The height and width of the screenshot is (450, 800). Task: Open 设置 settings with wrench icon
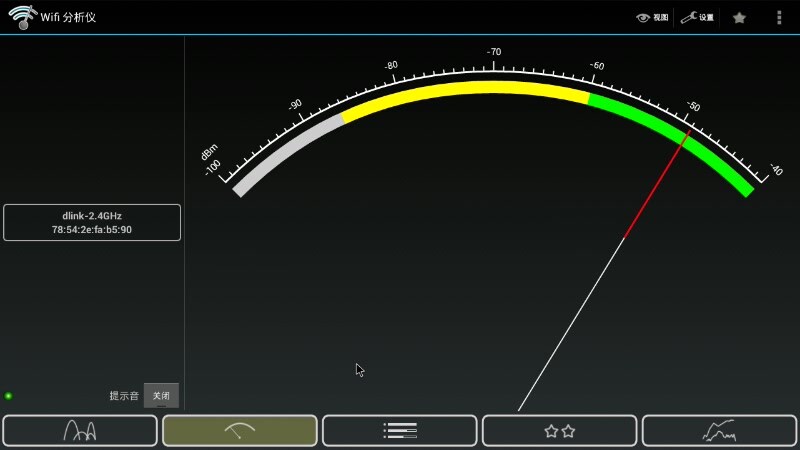[x=697, y=17]
